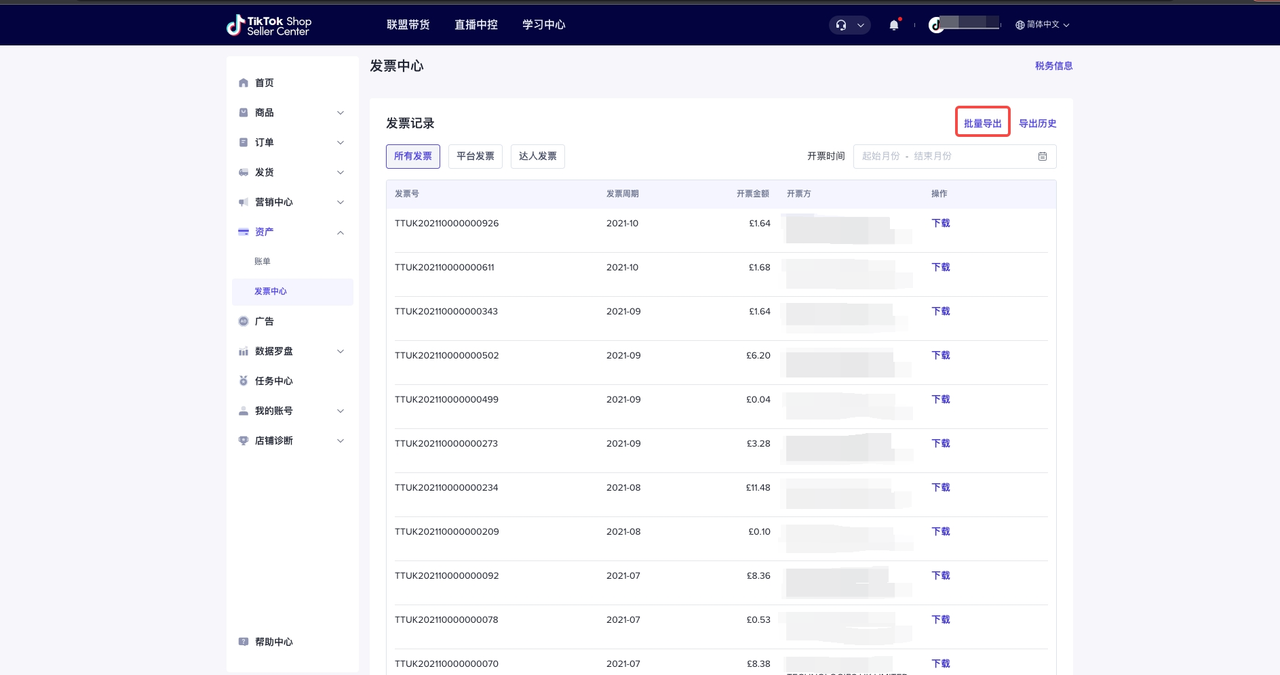The image size is (1280, 675).
Task: Open the 导出历史 link
Action: (x=1037, y=124)
